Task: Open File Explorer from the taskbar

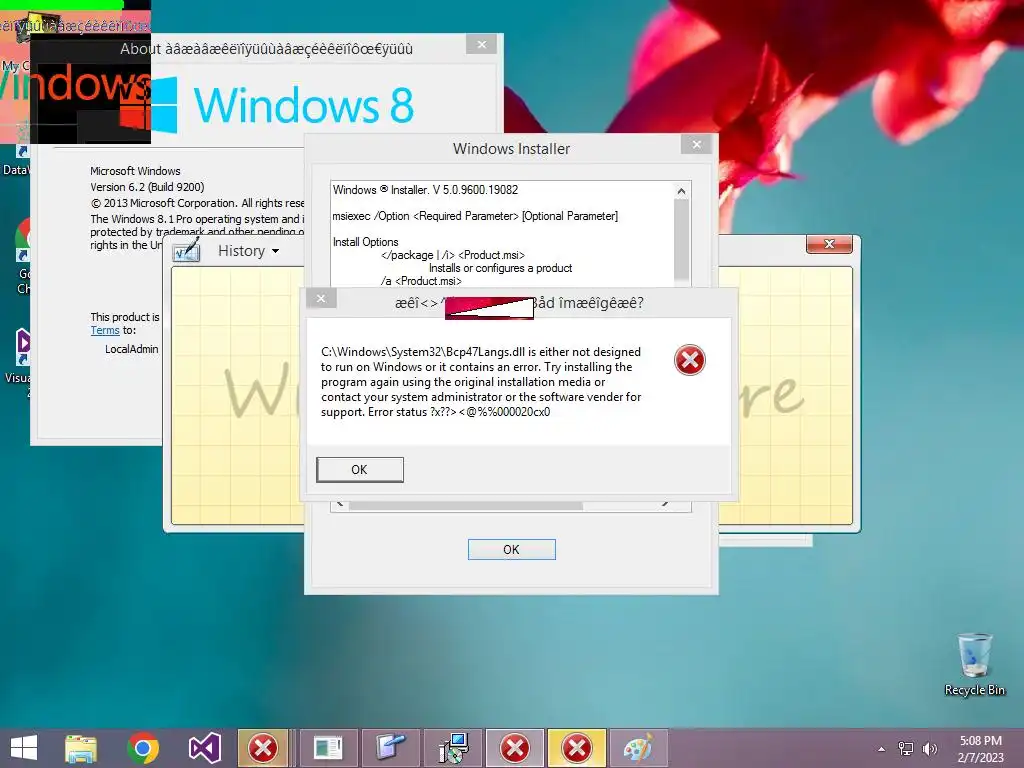Action: 81,748
